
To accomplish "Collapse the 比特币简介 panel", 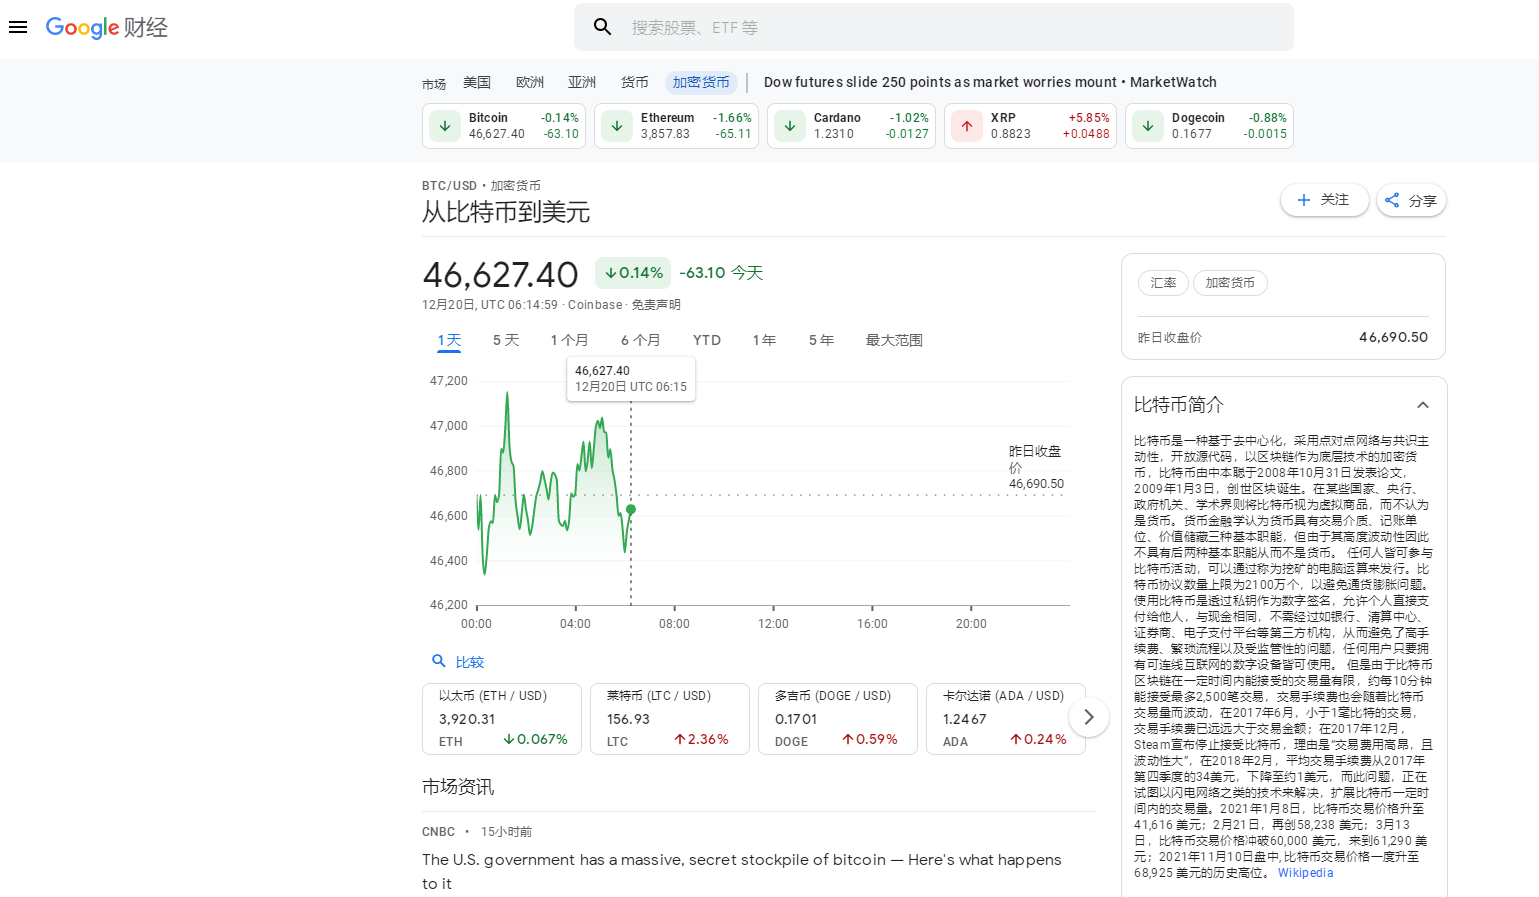I will [1423, 405].
